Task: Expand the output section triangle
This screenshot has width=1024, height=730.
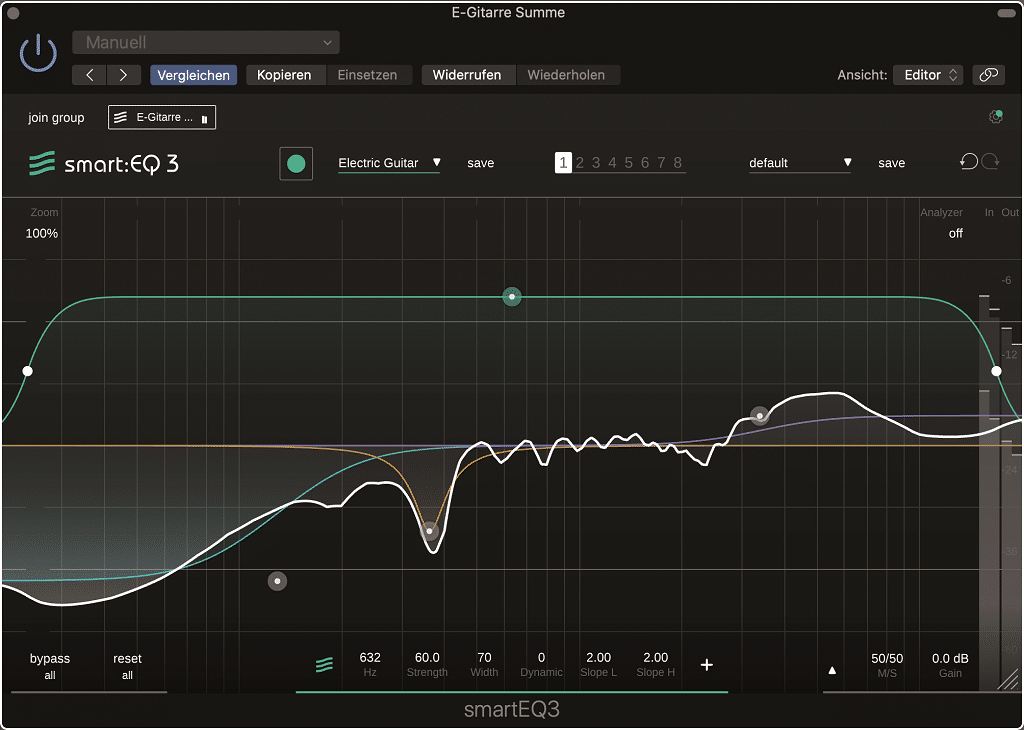Action: pos(832,671)
